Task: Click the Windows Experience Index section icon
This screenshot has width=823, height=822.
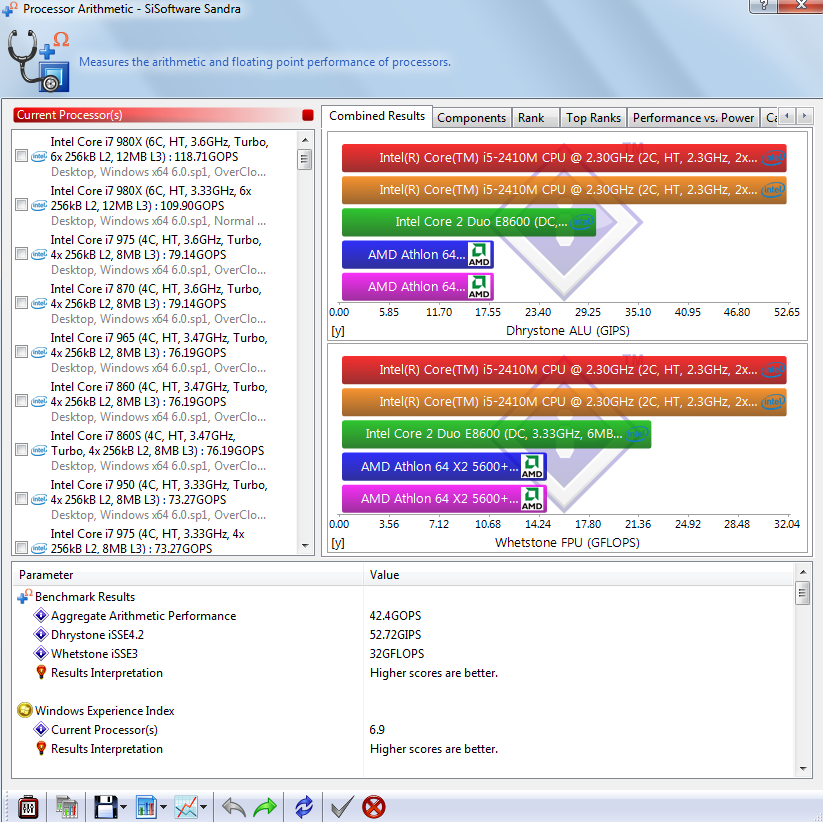Action: click(25, 710)
